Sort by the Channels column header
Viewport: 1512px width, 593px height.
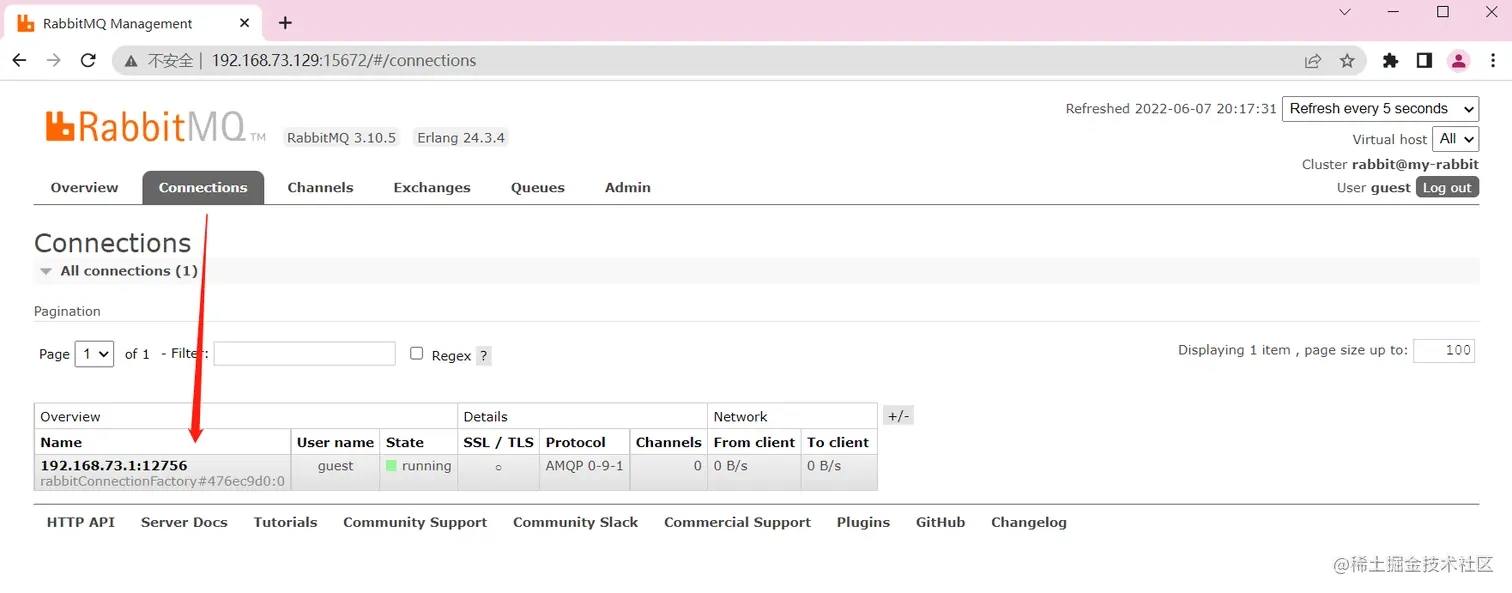(668, 442)
